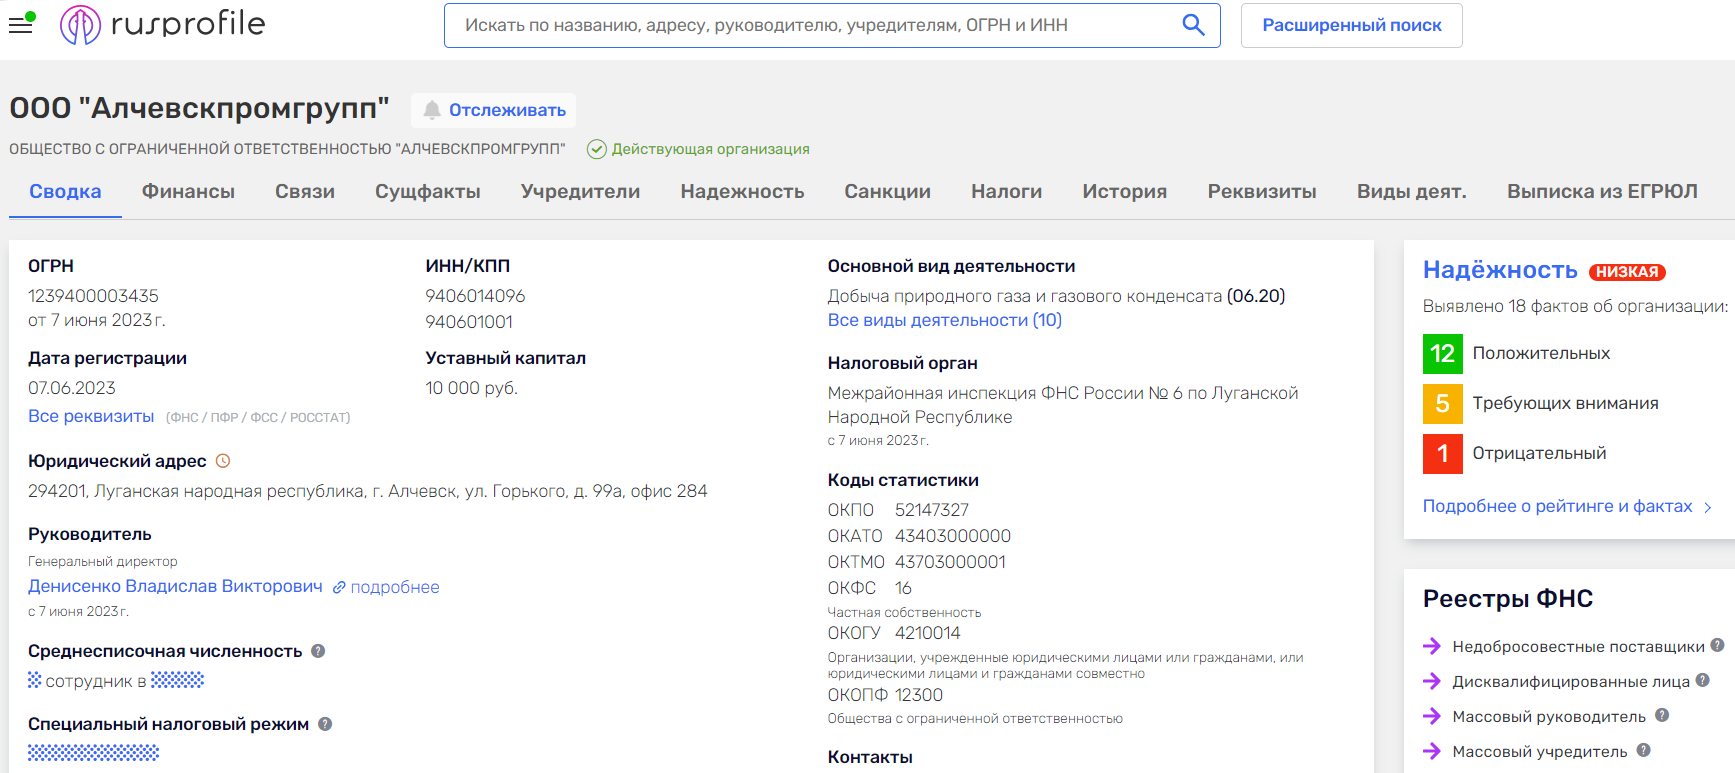The image size is (1735, 773).
Task: Open director Денисенко Владислав Викторович link
Action: click(175, 586)
